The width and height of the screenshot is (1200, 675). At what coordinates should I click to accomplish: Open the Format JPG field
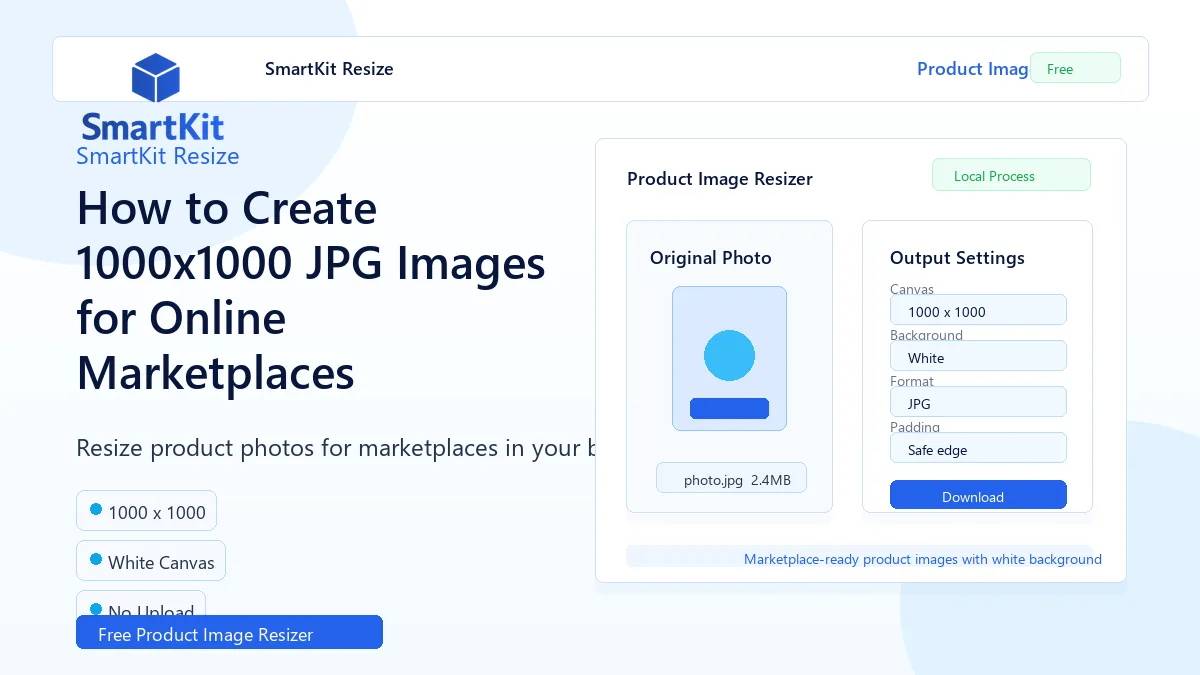point(978,402)
